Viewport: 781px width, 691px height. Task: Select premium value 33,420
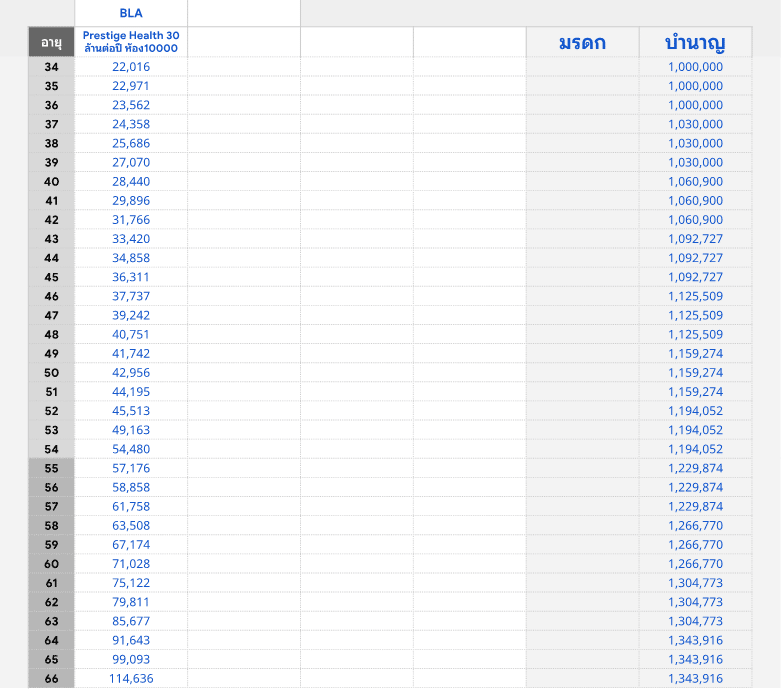coord(131,239)
